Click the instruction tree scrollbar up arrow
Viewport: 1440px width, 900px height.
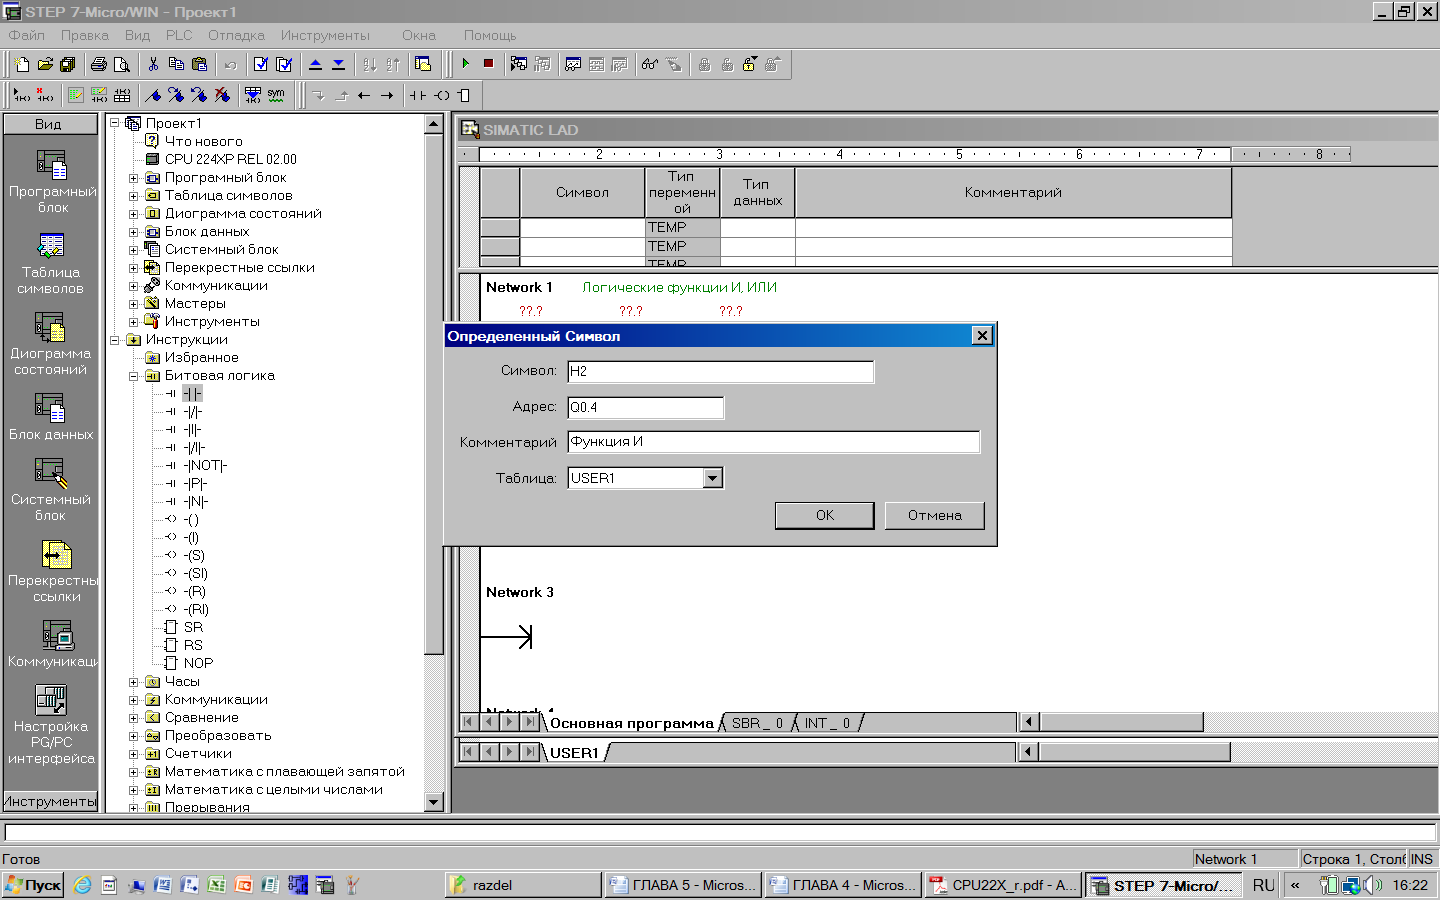434,124
